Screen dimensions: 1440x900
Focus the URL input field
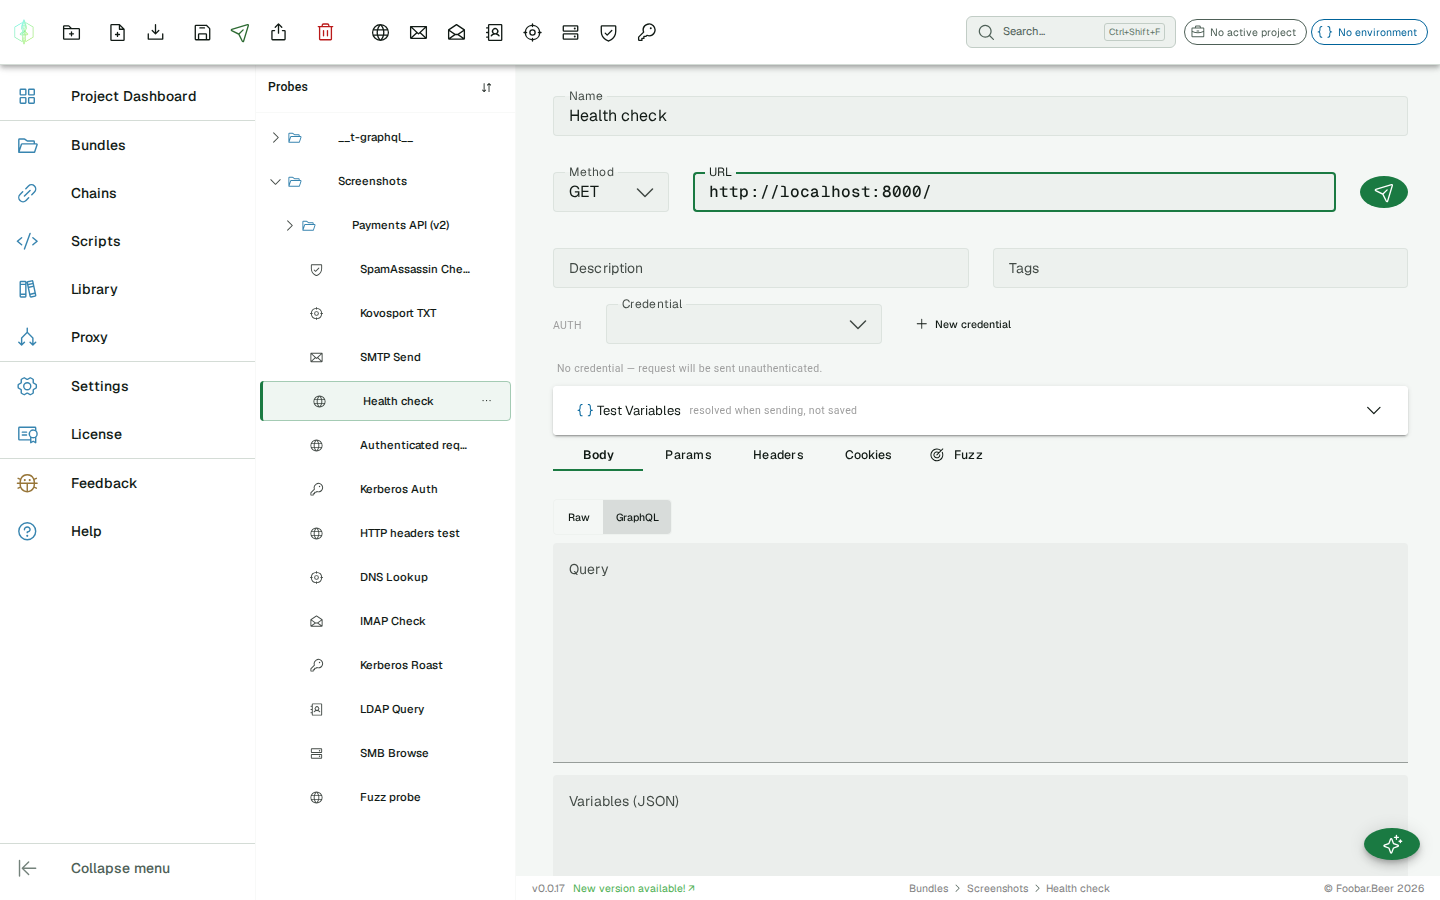click(x=1014, y=192)
